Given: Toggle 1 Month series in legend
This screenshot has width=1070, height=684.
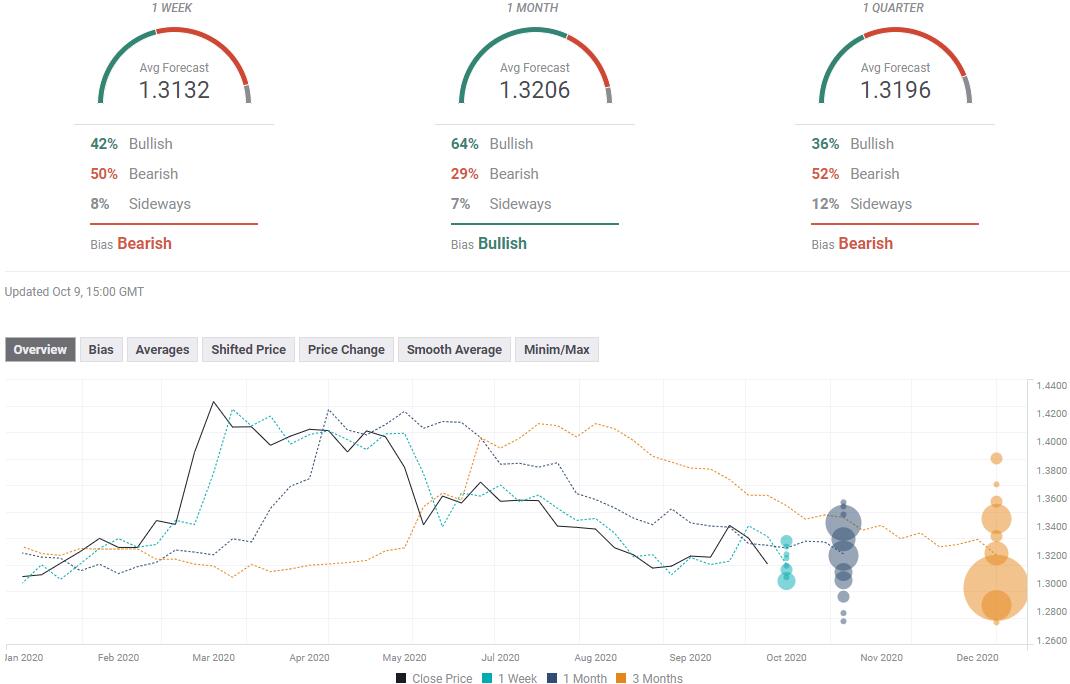Looking at the screenshot, I should coord(577,678).
